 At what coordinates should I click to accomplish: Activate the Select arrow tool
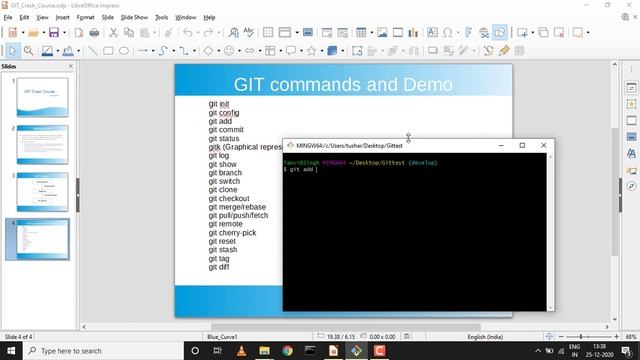coord(13,51)
